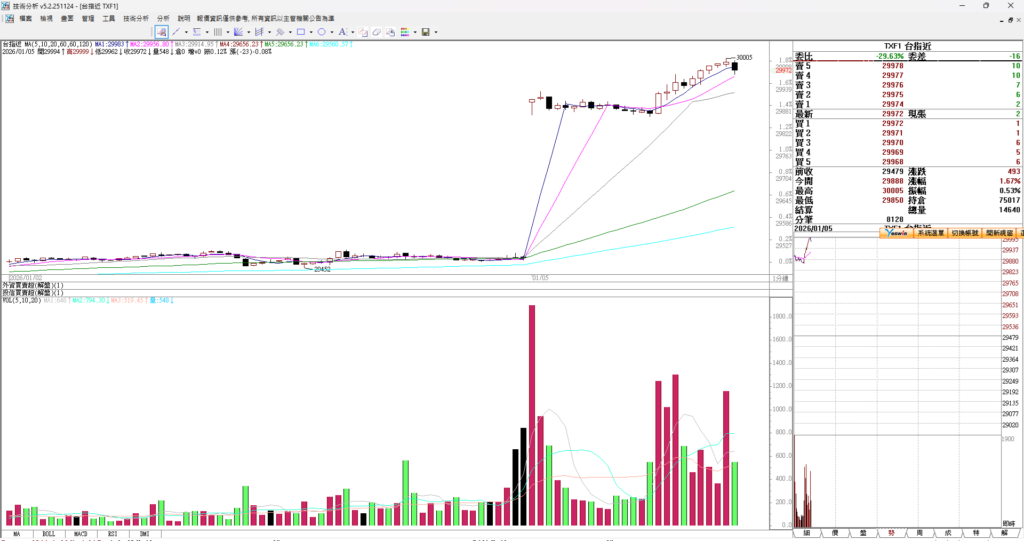The width and height of the screenshot is (1024, 541).
Task: Select the trend line drawing tool
Action: pos(176,32)
